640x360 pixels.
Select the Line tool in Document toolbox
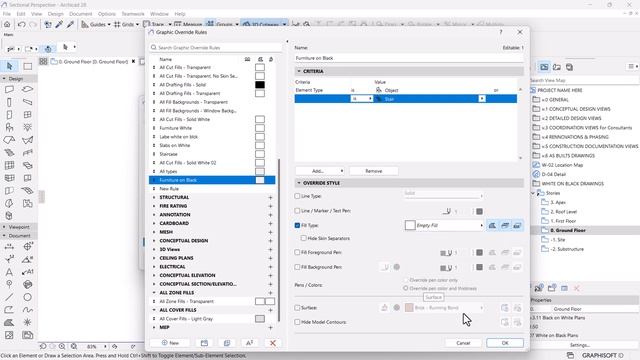(9, 297)
